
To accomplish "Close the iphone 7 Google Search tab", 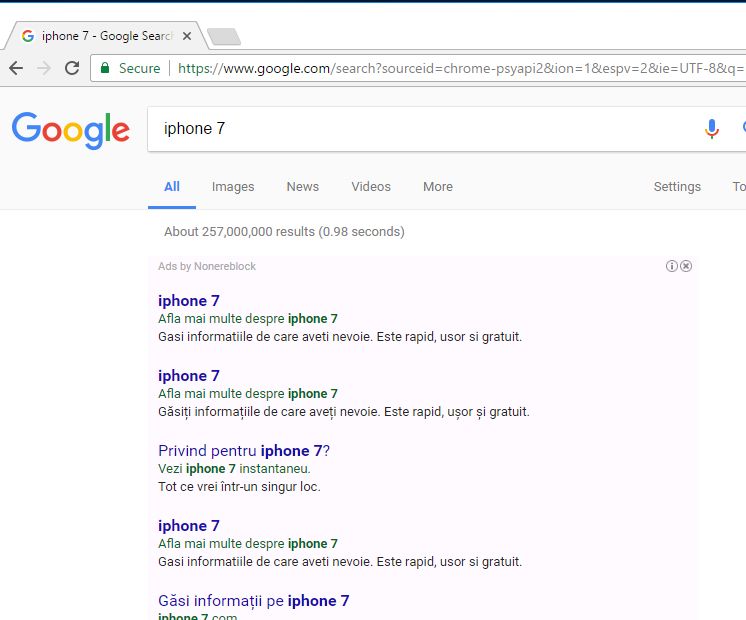I will coord(187,36).
